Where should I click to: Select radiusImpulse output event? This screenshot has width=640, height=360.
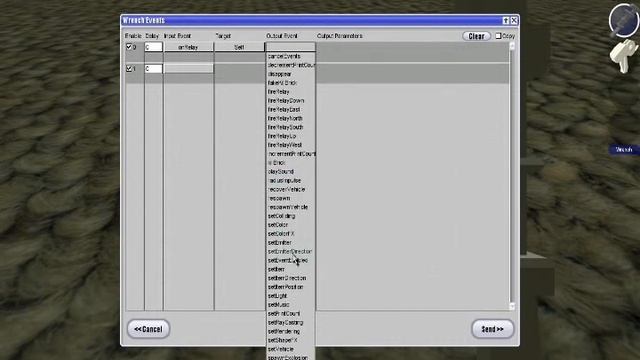[x=284, y=180]
